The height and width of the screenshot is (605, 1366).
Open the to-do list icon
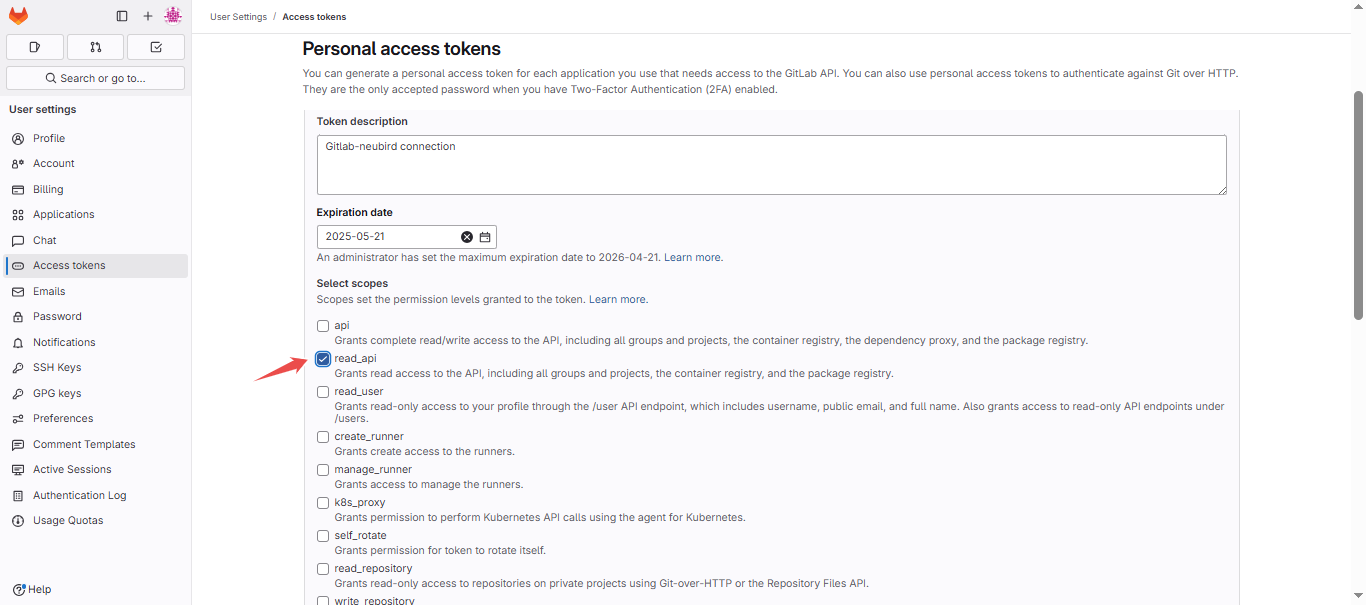(x=155, y=46)
